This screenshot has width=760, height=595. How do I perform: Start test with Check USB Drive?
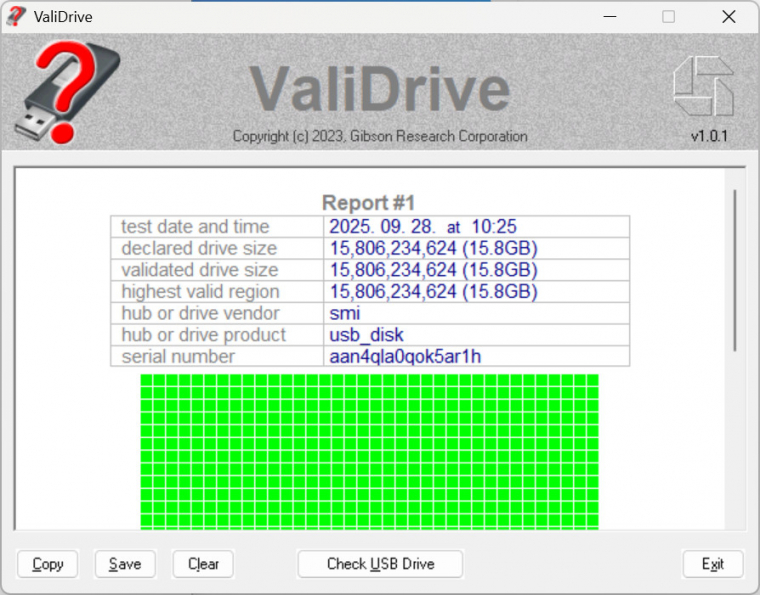click(x=380, y=564)
